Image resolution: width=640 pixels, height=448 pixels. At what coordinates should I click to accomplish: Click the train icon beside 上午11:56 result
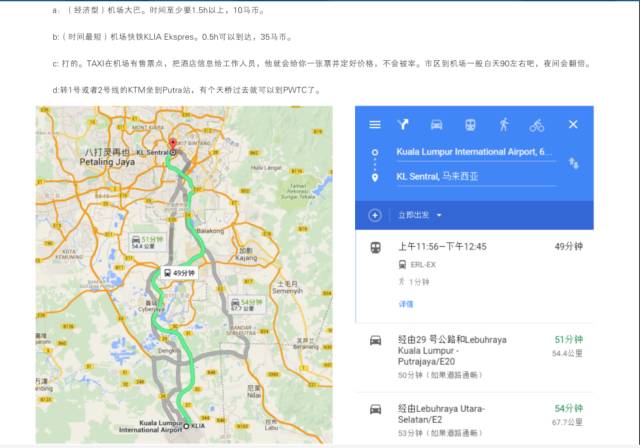(x=376, y=247)
